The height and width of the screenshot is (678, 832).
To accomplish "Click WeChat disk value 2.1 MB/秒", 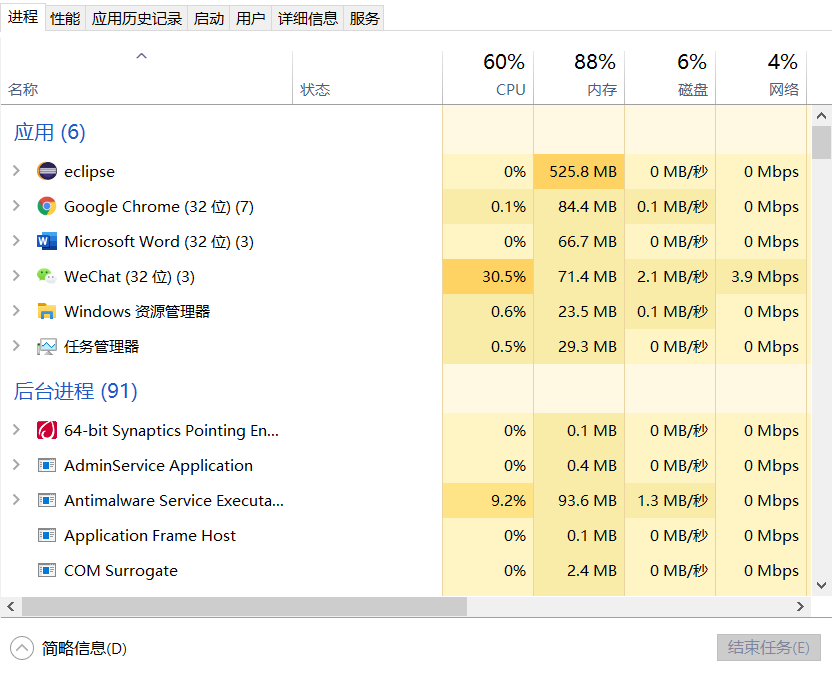I will [x=672, y=276].
